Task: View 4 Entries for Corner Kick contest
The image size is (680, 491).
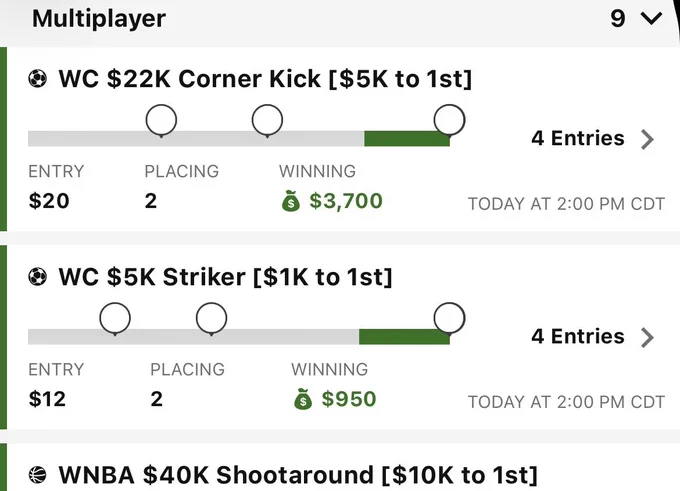Action: pos(578,138)
